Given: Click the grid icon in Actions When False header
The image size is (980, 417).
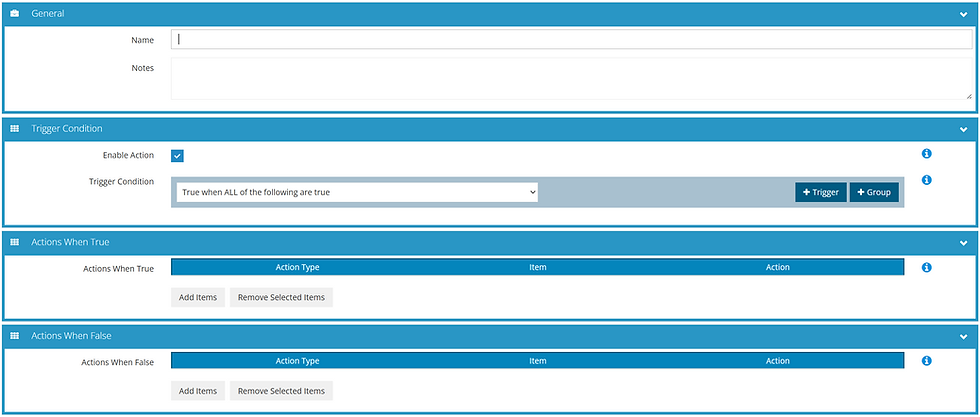Looking at the screenshot, I should [x=15, y=336].
